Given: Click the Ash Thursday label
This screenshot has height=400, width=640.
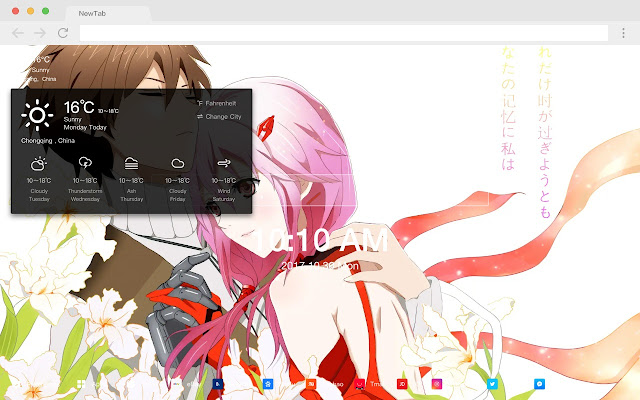Looking at the screenshot, I should [131, 195].
